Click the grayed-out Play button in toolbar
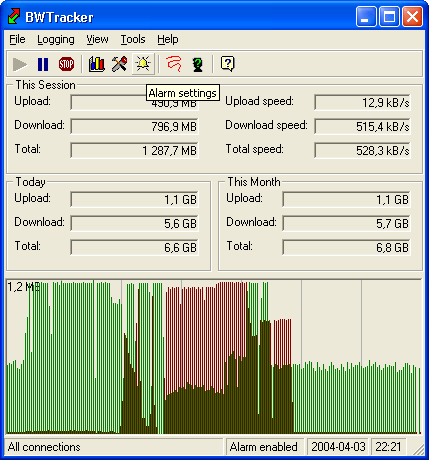The width and height of the screenshot is (429, 460). click(20, 64)
